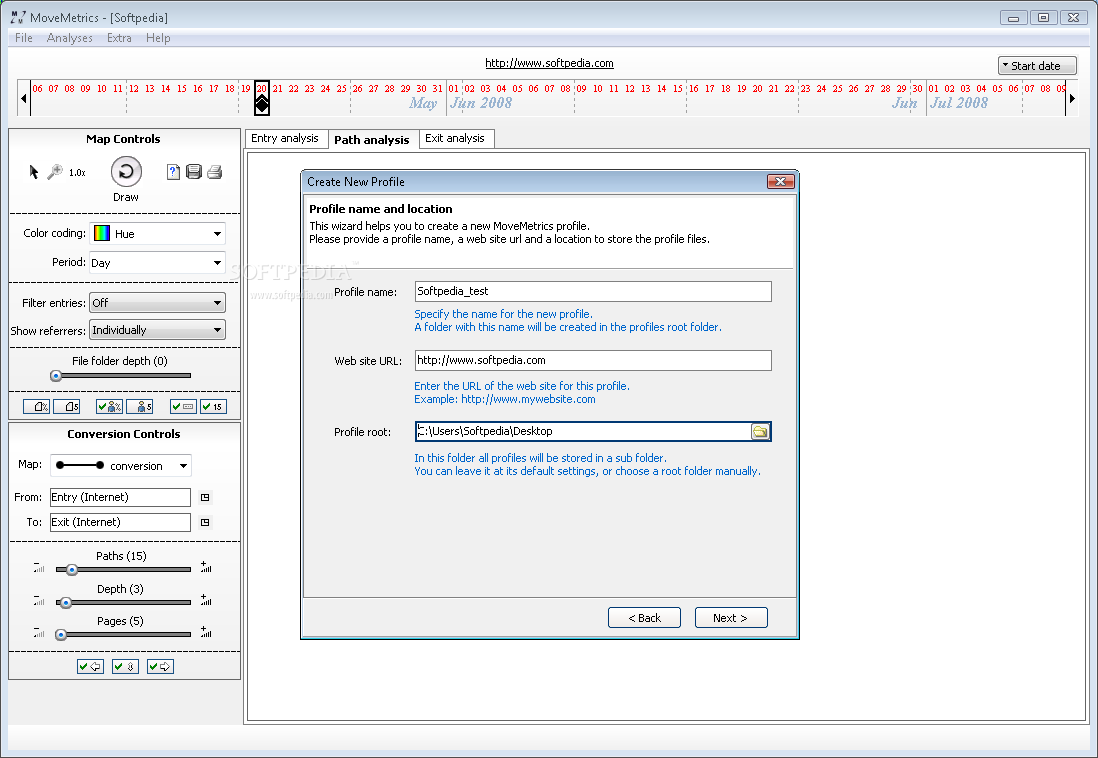Toggle the checked left-arrow conversion button
Viewport: 1098px width, 758px height.
coord(90,667)
